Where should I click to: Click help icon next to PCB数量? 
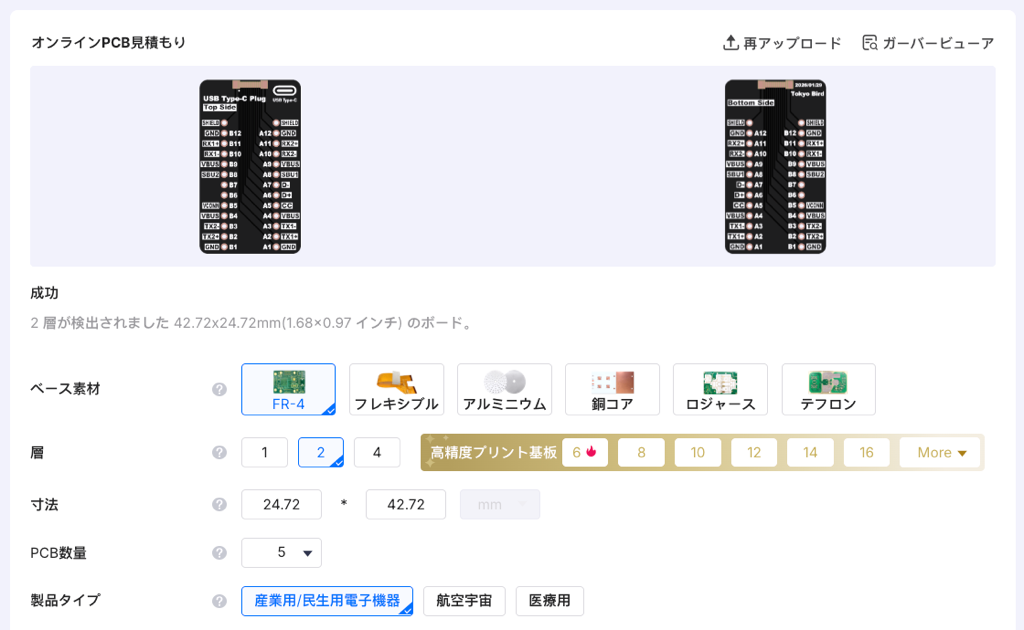point(219,552)
